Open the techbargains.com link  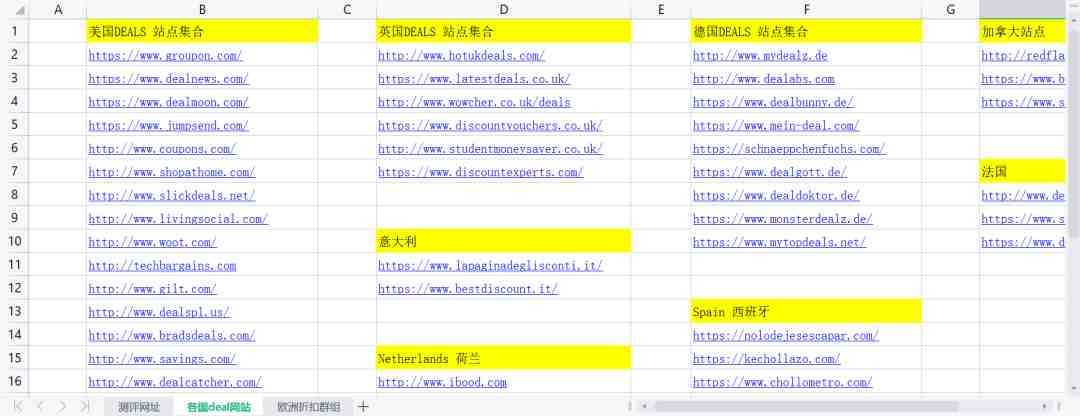click(163, 266)
